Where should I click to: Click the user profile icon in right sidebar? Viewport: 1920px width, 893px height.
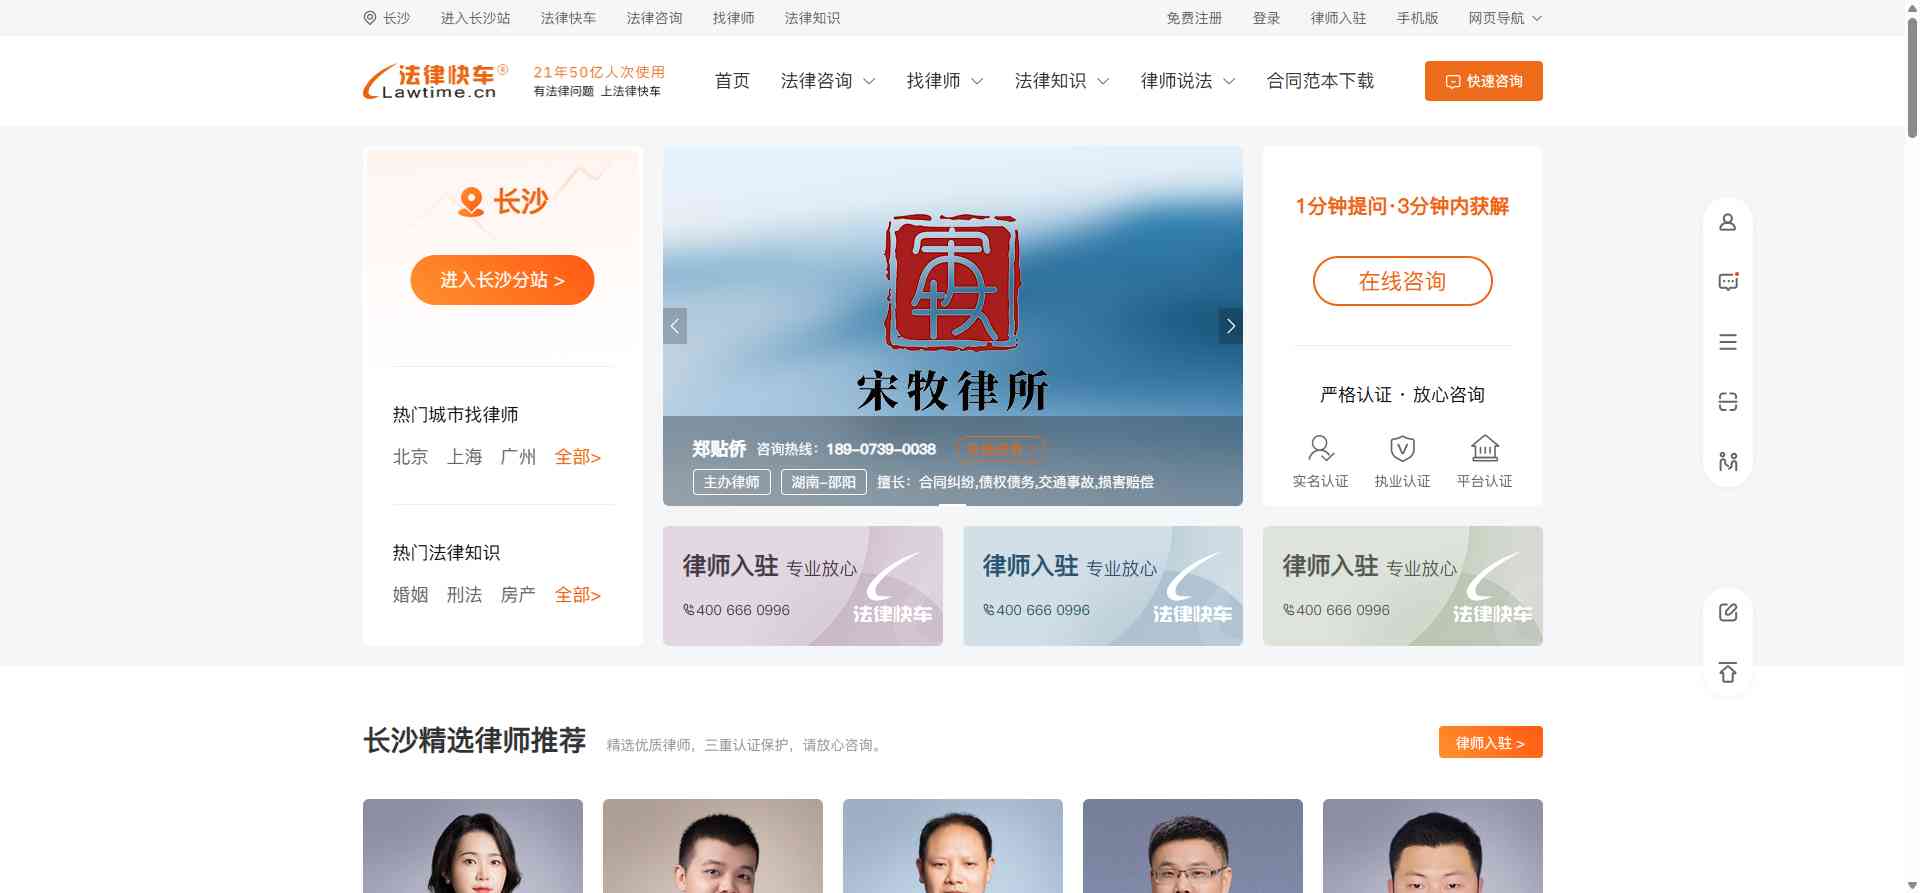[1727, 222]
